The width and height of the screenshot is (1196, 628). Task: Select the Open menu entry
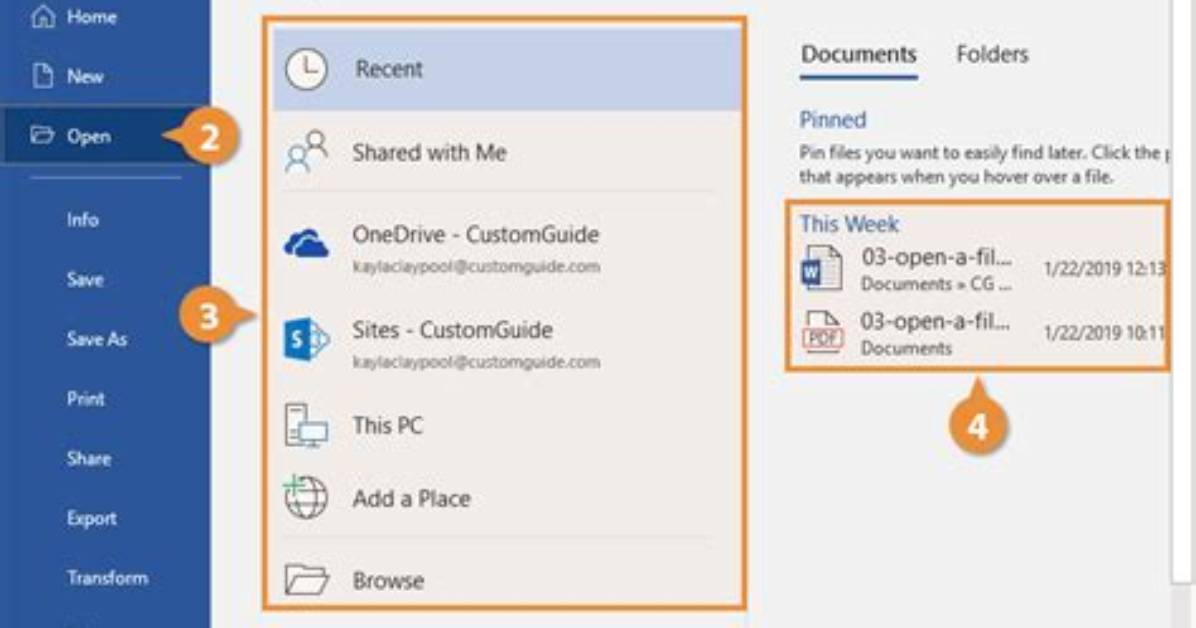pyautogui.click(x=105, y=135)
